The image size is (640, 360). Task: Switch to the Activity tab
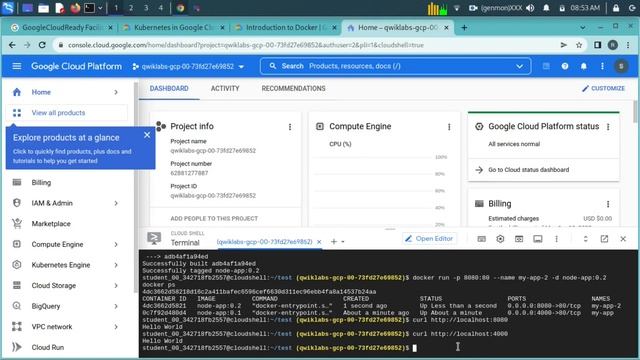click(x=225, y=89)
